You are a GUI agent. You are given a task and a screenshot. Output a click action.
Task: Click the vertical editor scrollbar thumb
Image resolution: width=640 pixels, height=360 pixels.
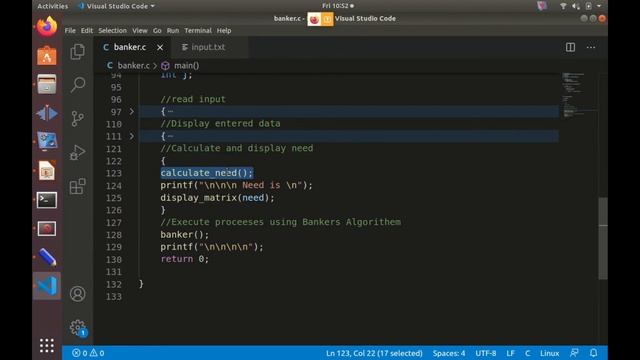[603, 238]
